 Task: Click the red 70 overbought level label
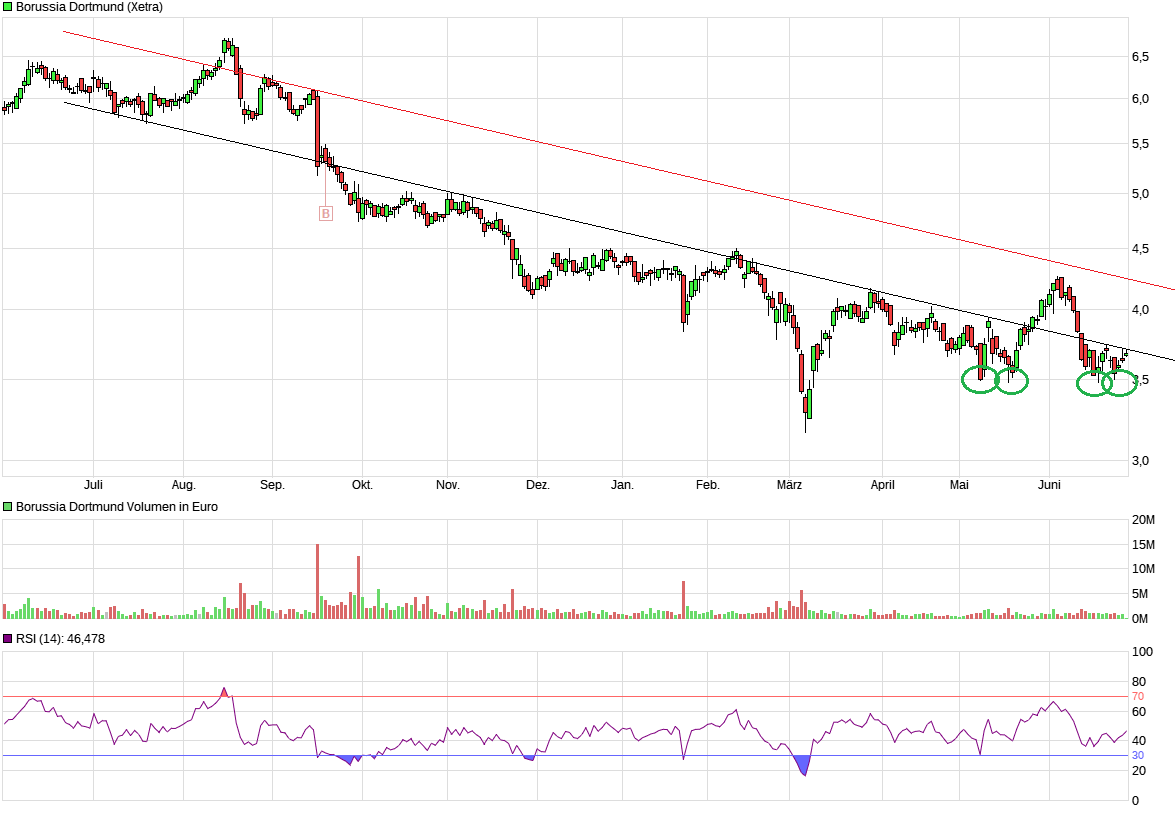click(x=1138, y=696)
